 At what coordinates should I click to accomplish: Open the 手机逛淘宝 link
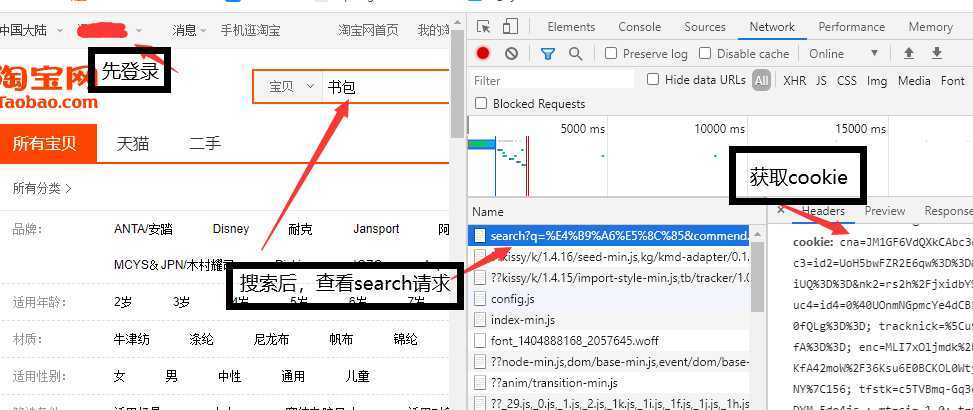pyautogui.click(x=250, y=30)
